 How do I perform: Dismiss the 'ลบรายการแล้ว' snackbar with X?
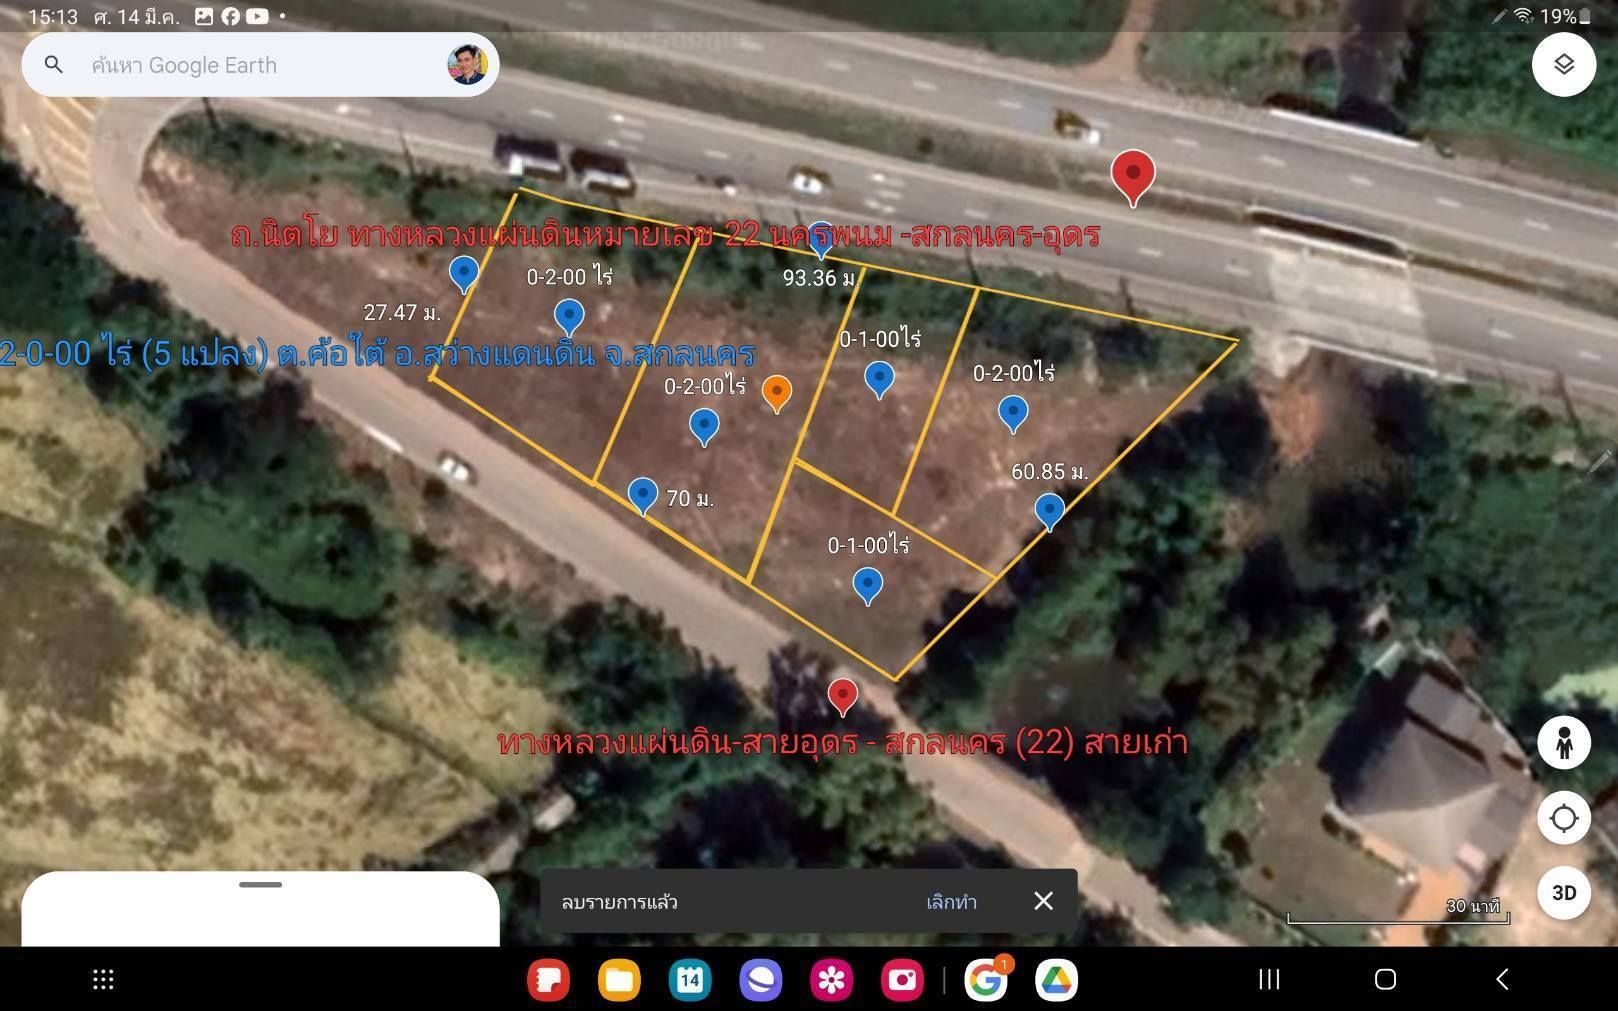[x=1043, y=901]
